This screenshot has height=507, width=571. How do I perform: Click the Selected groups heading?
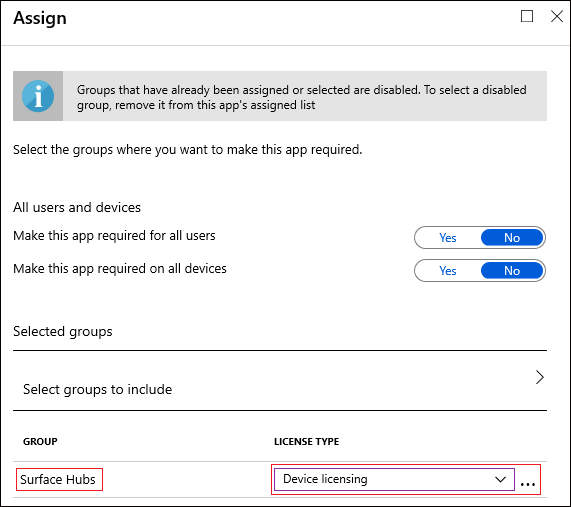tap(63, 332)
